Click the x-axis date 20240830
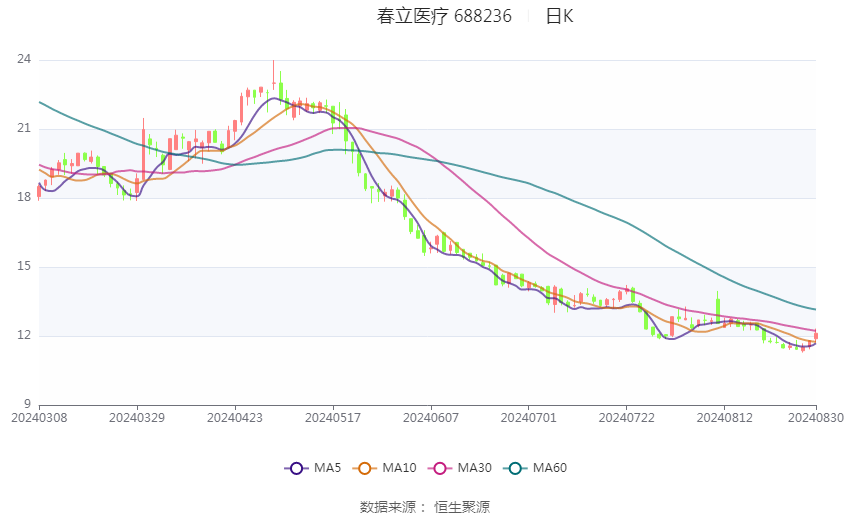 tap(816, 418)
